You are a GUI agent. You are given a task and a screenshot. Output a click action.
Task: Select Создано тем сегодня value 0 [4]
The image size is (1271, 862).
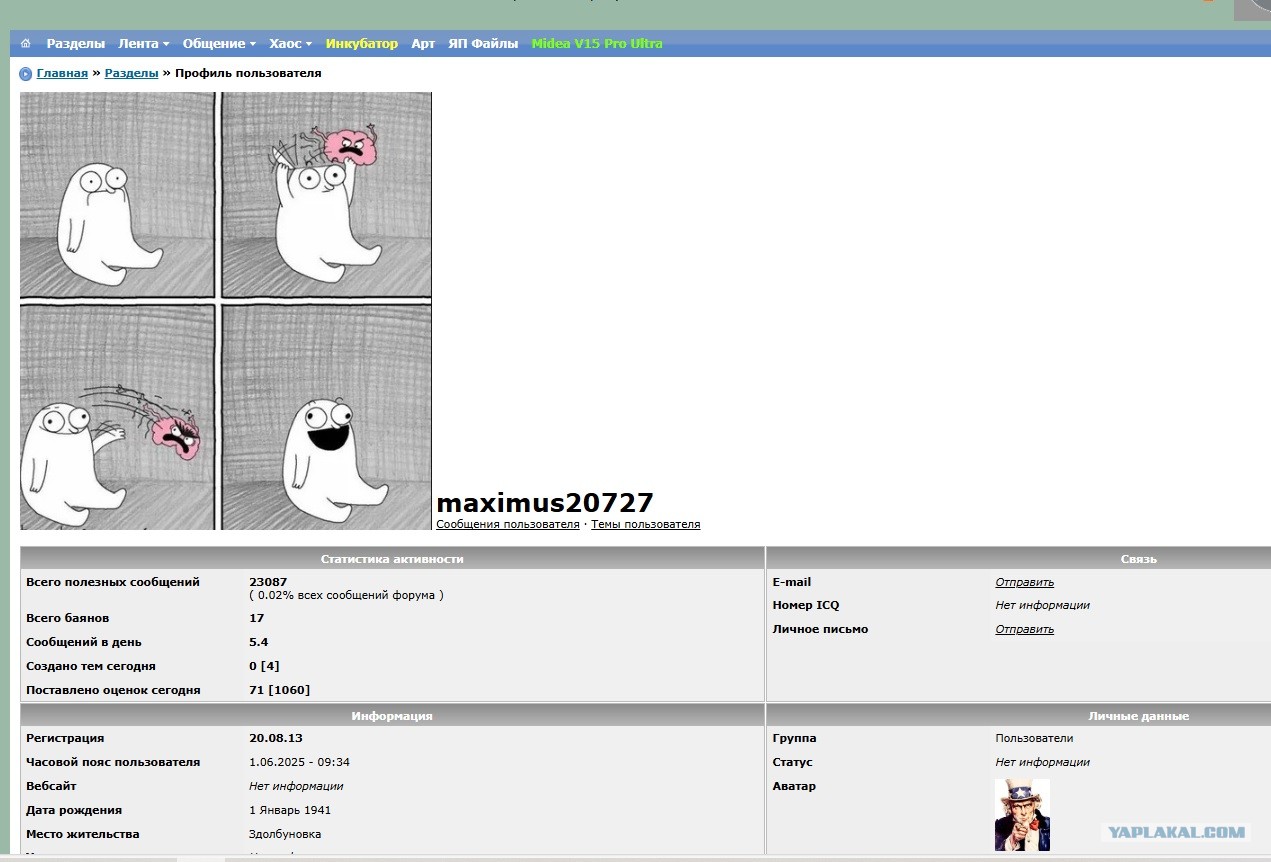(264, 666)
